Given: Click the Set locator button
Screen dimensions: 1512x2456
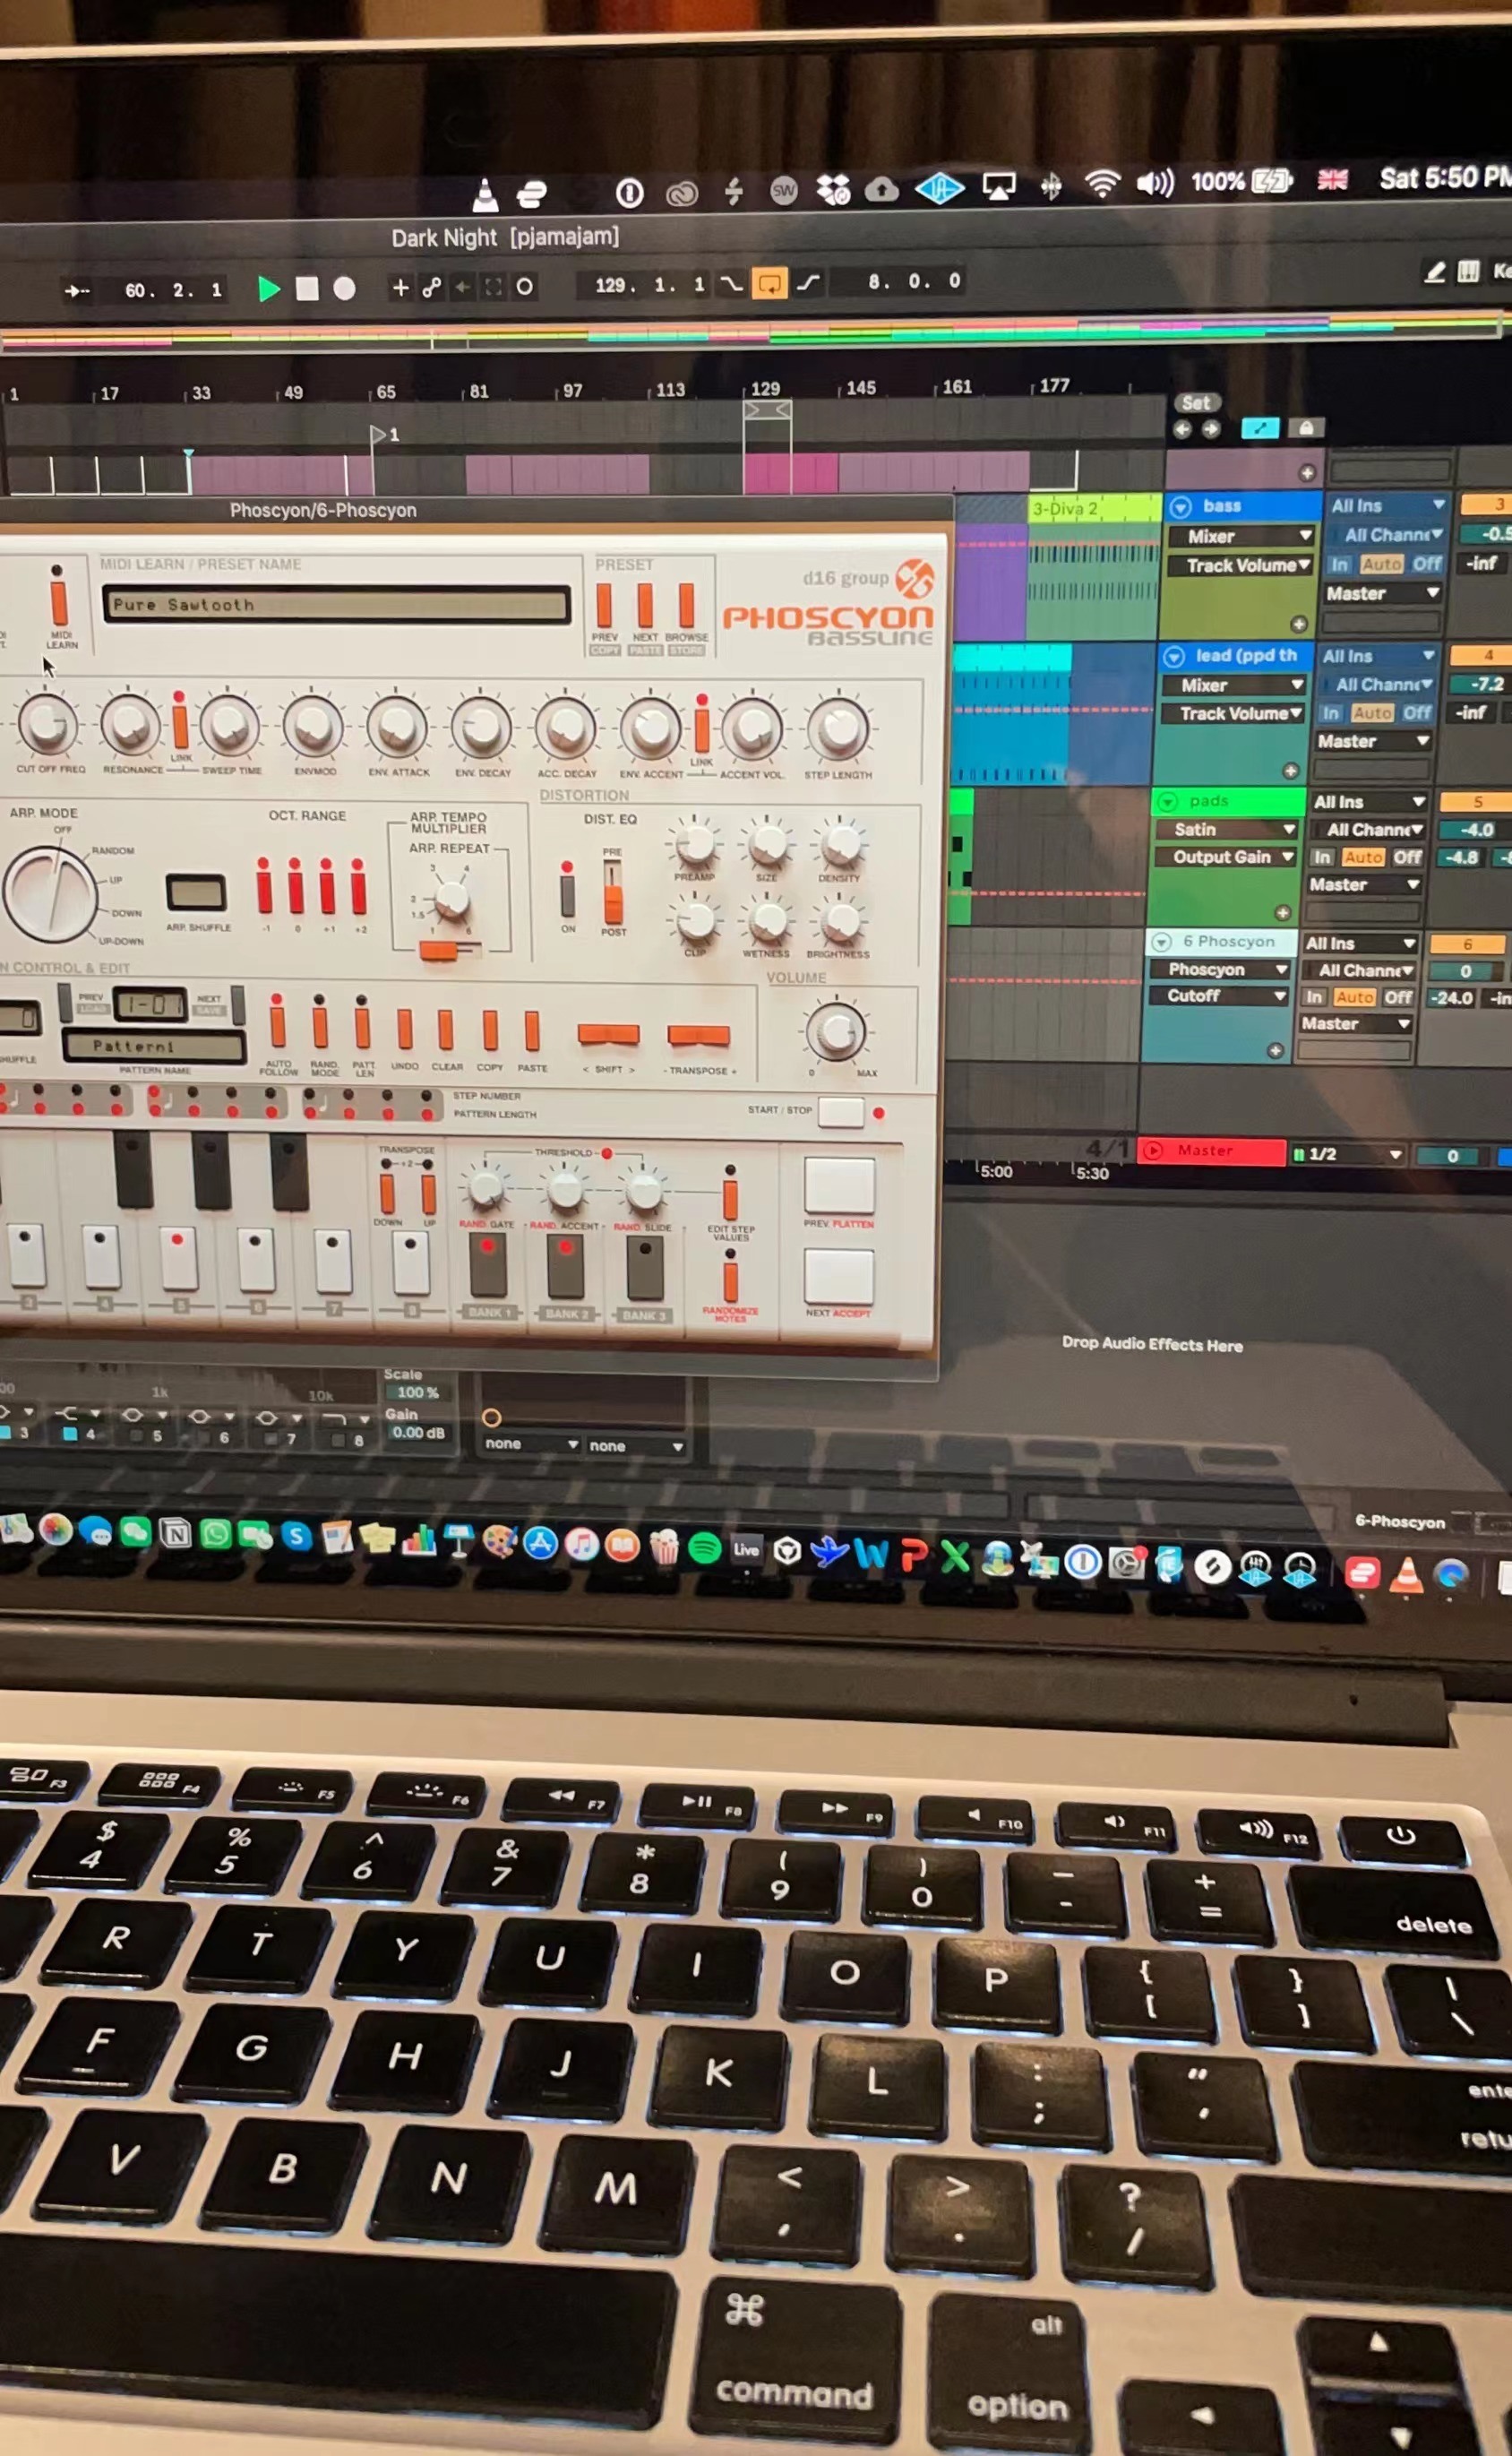Looking at the screenshot, I should (1196, 403).
